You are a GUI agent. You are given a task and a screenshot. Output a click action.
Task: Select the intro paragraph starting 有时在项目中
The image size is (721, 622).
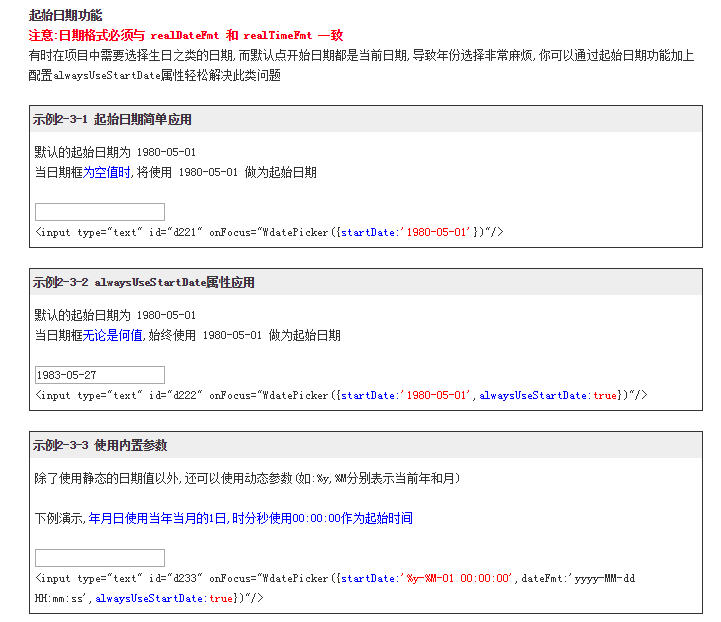[361, 56]
